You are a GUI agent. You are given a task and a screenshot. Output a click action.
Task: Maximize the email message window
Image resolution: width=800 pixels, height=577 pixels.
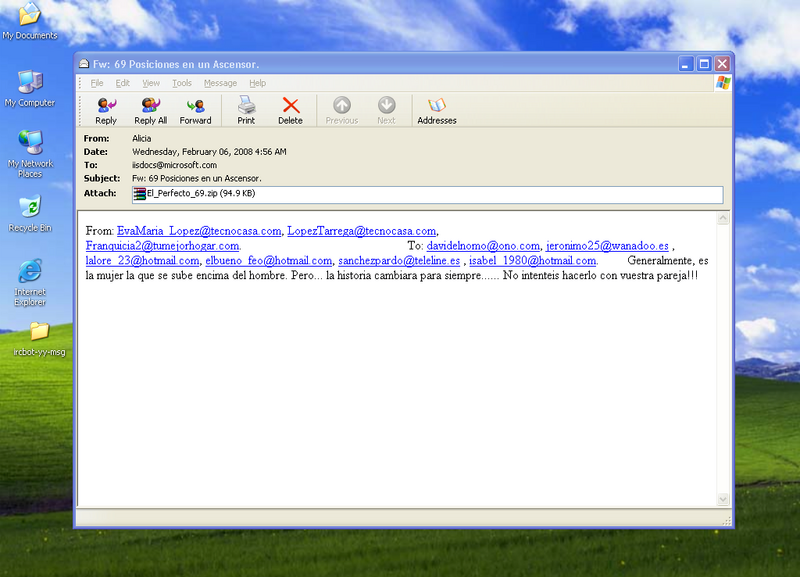pos(704,64)
